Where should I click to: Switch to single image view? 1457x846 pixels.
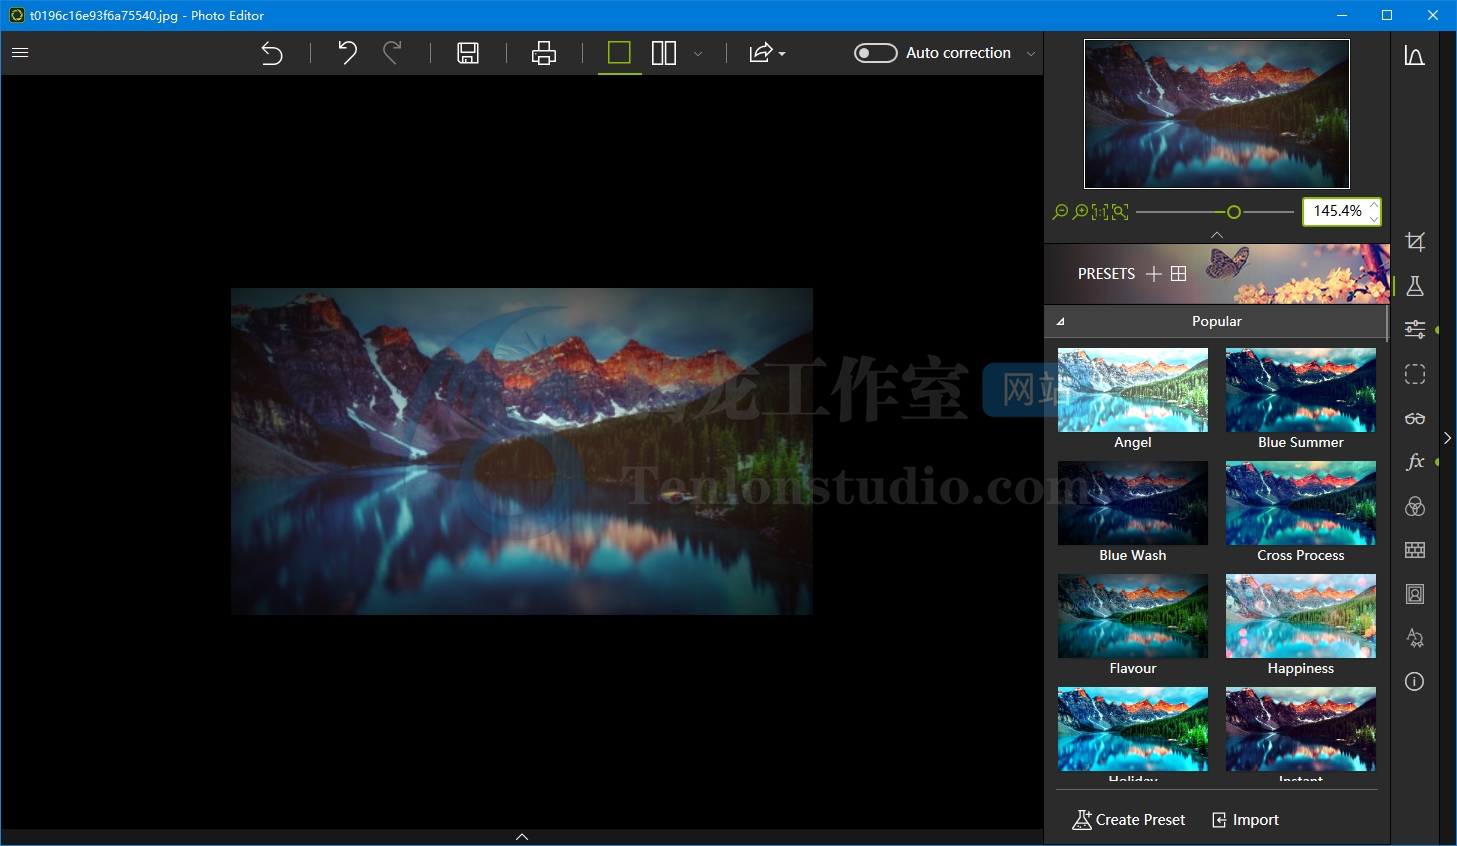[x=620, y=53]
